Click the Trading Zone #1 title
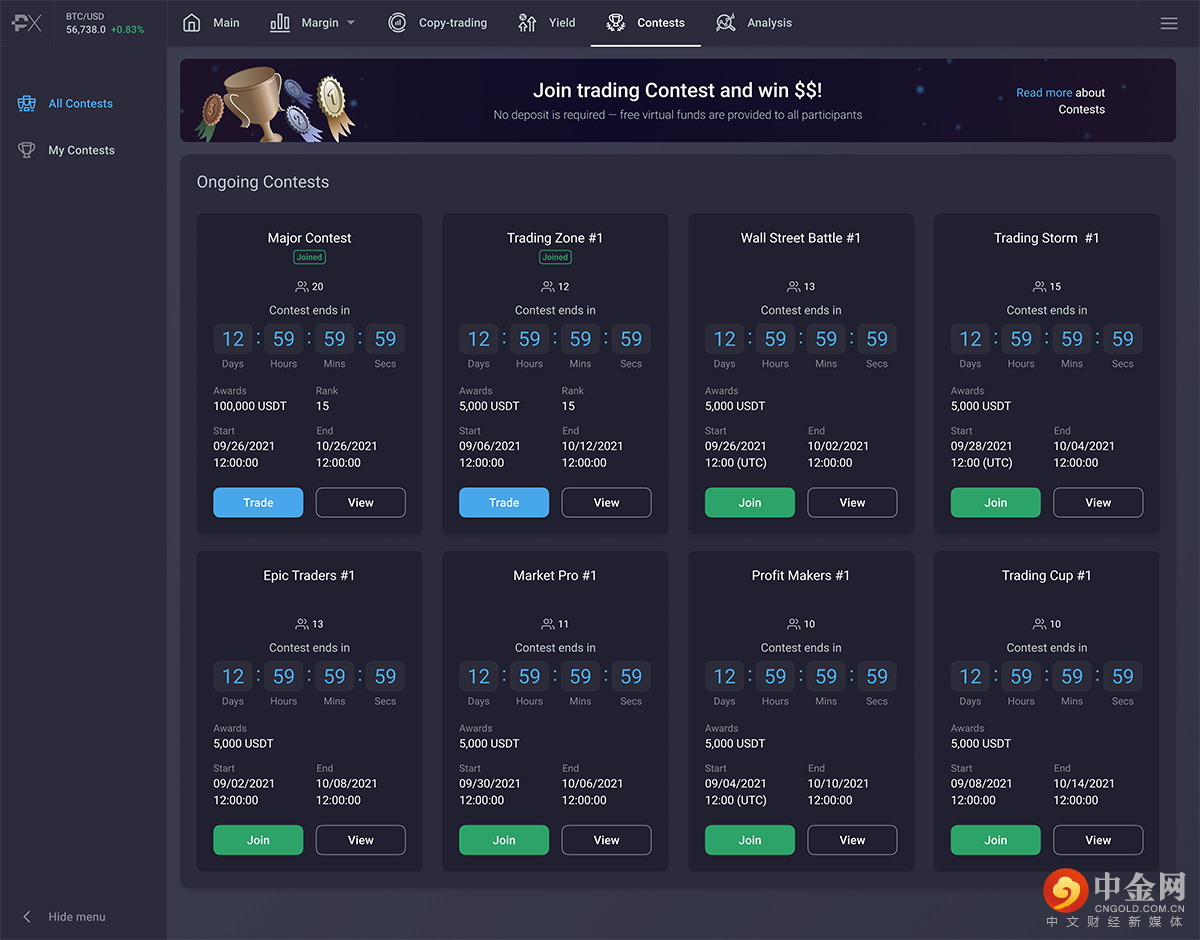 (x=555, y=238)
